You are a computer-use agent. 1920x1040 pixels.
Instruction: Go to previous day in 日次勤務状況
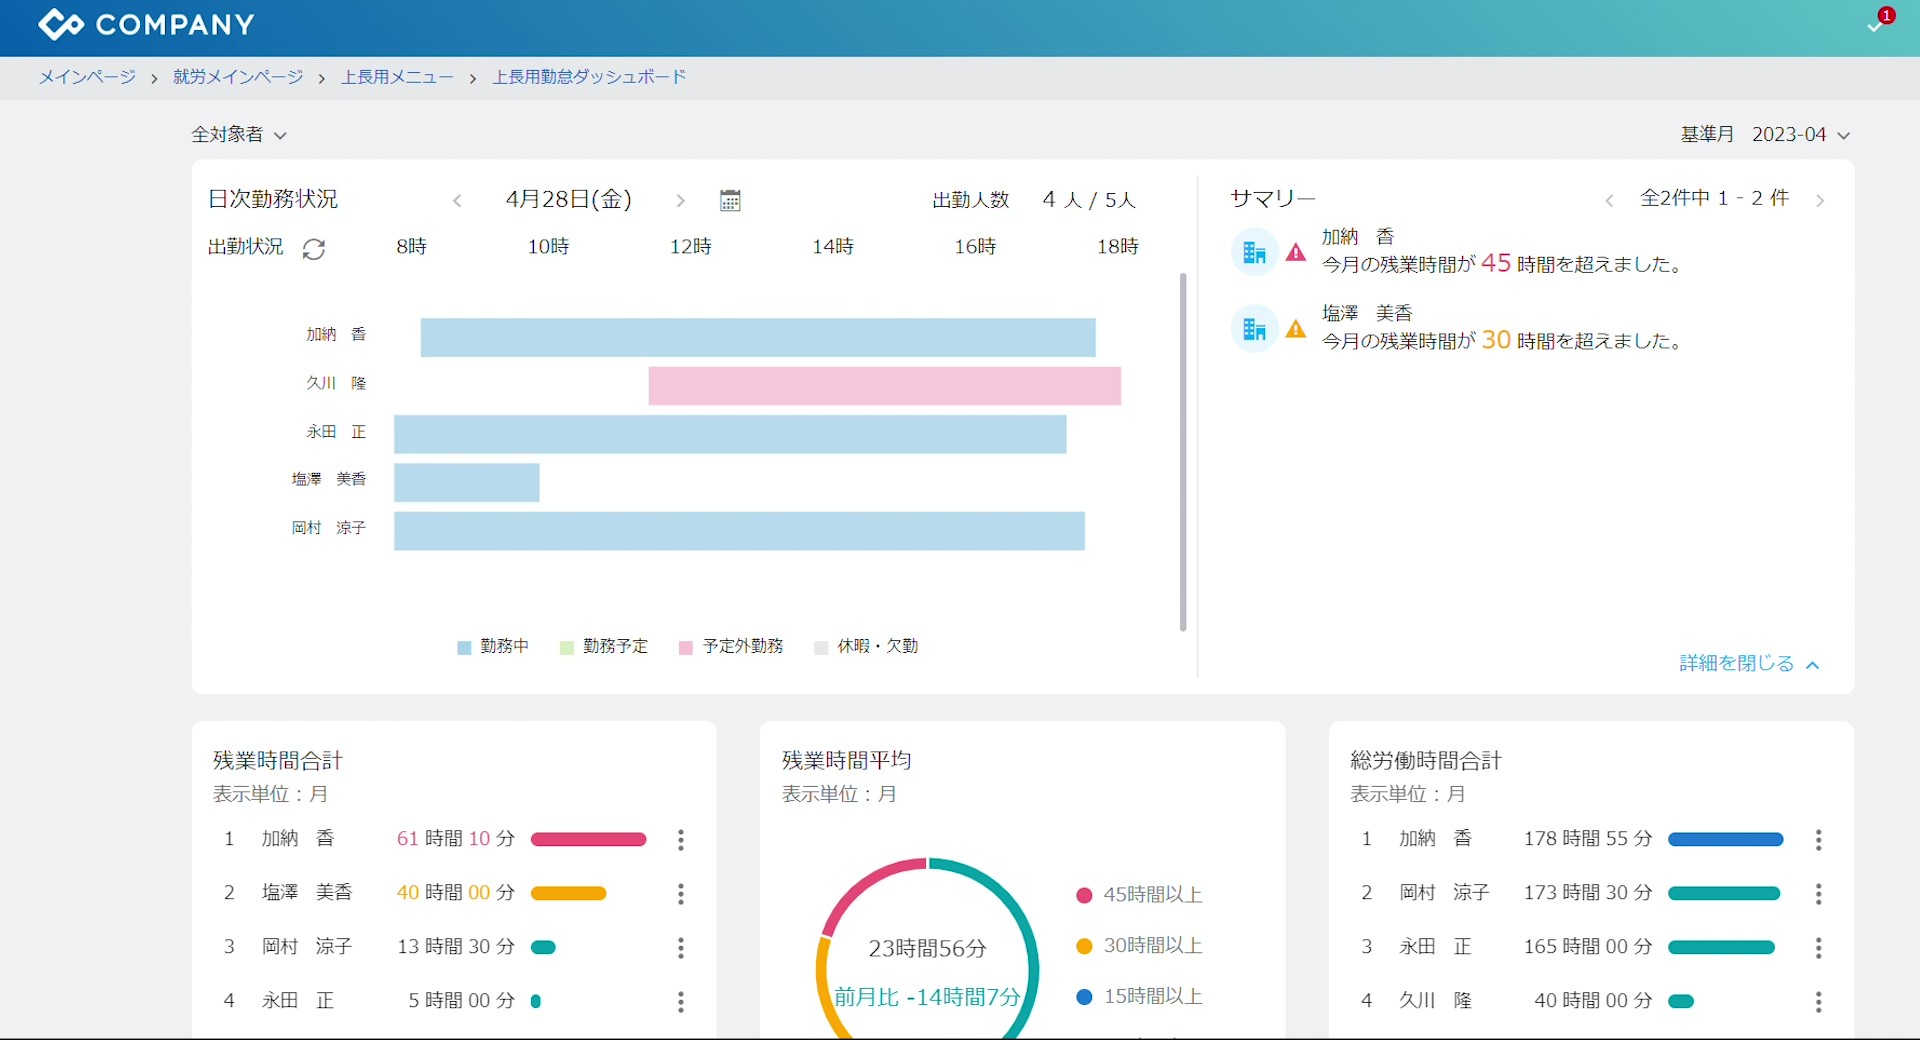[457, 200]
